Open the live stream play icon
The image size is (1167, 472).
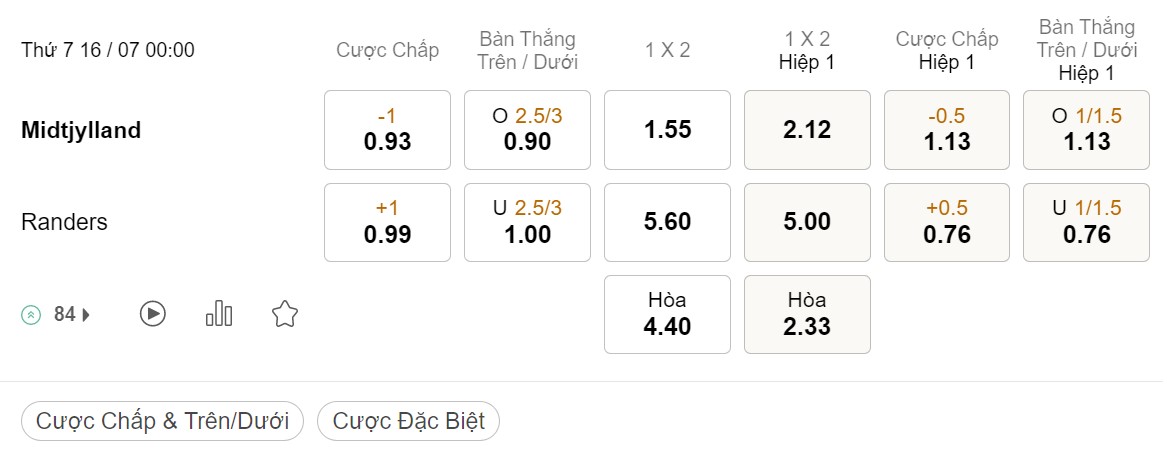pos(153,314)
